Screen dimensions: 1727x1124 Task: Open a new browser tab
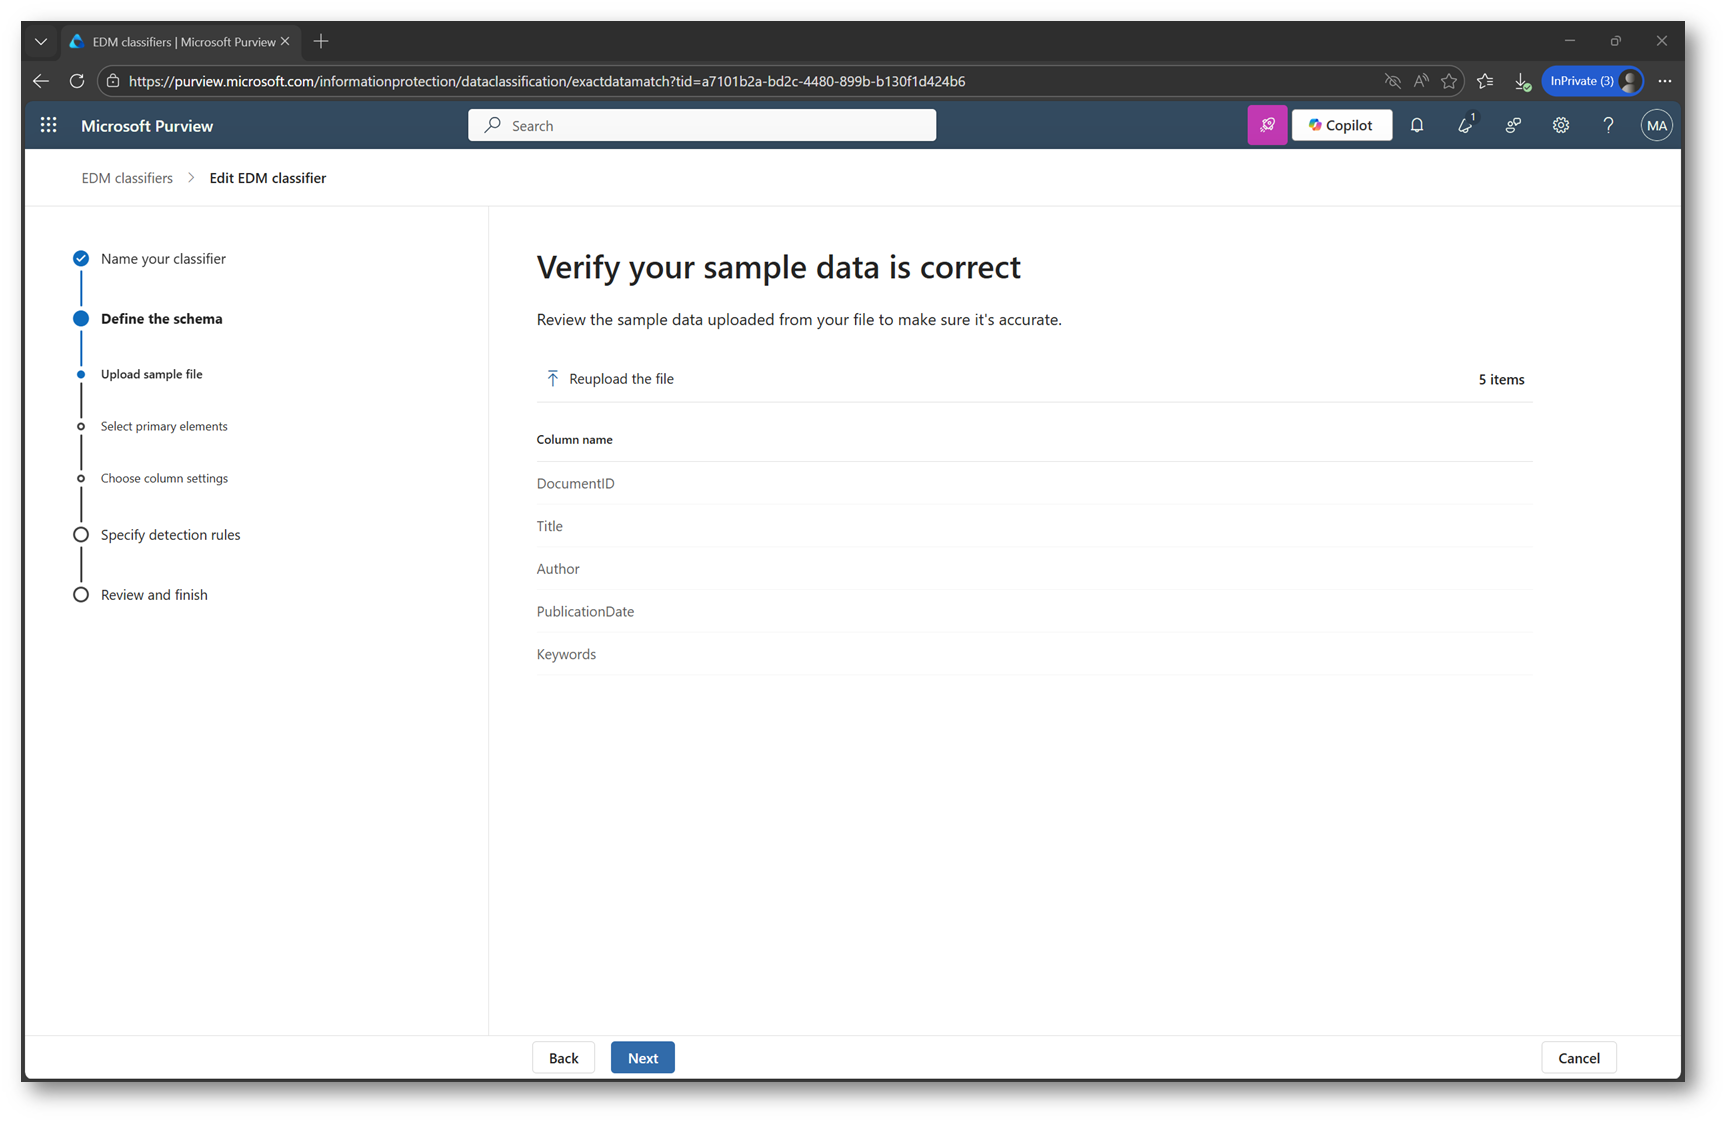click(x=321, y=41)
